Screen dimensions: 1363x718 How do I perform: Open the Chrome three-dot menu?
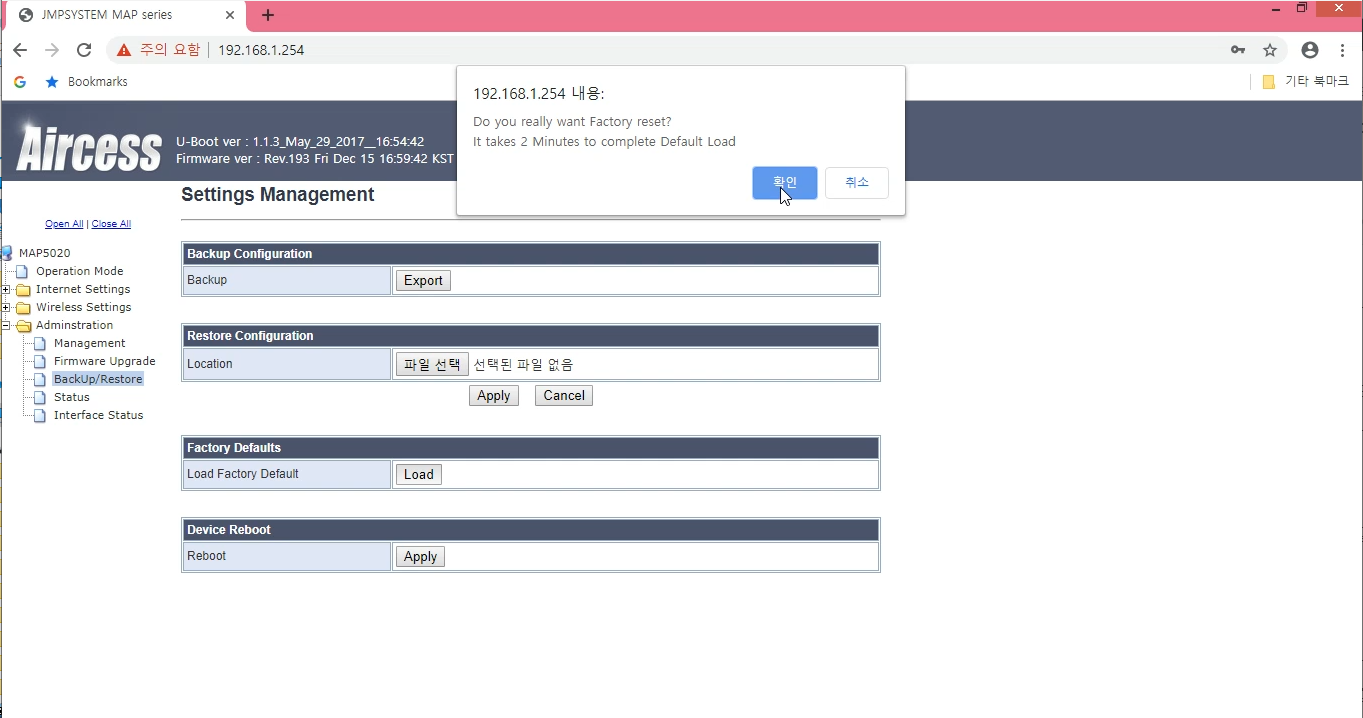1342,50
